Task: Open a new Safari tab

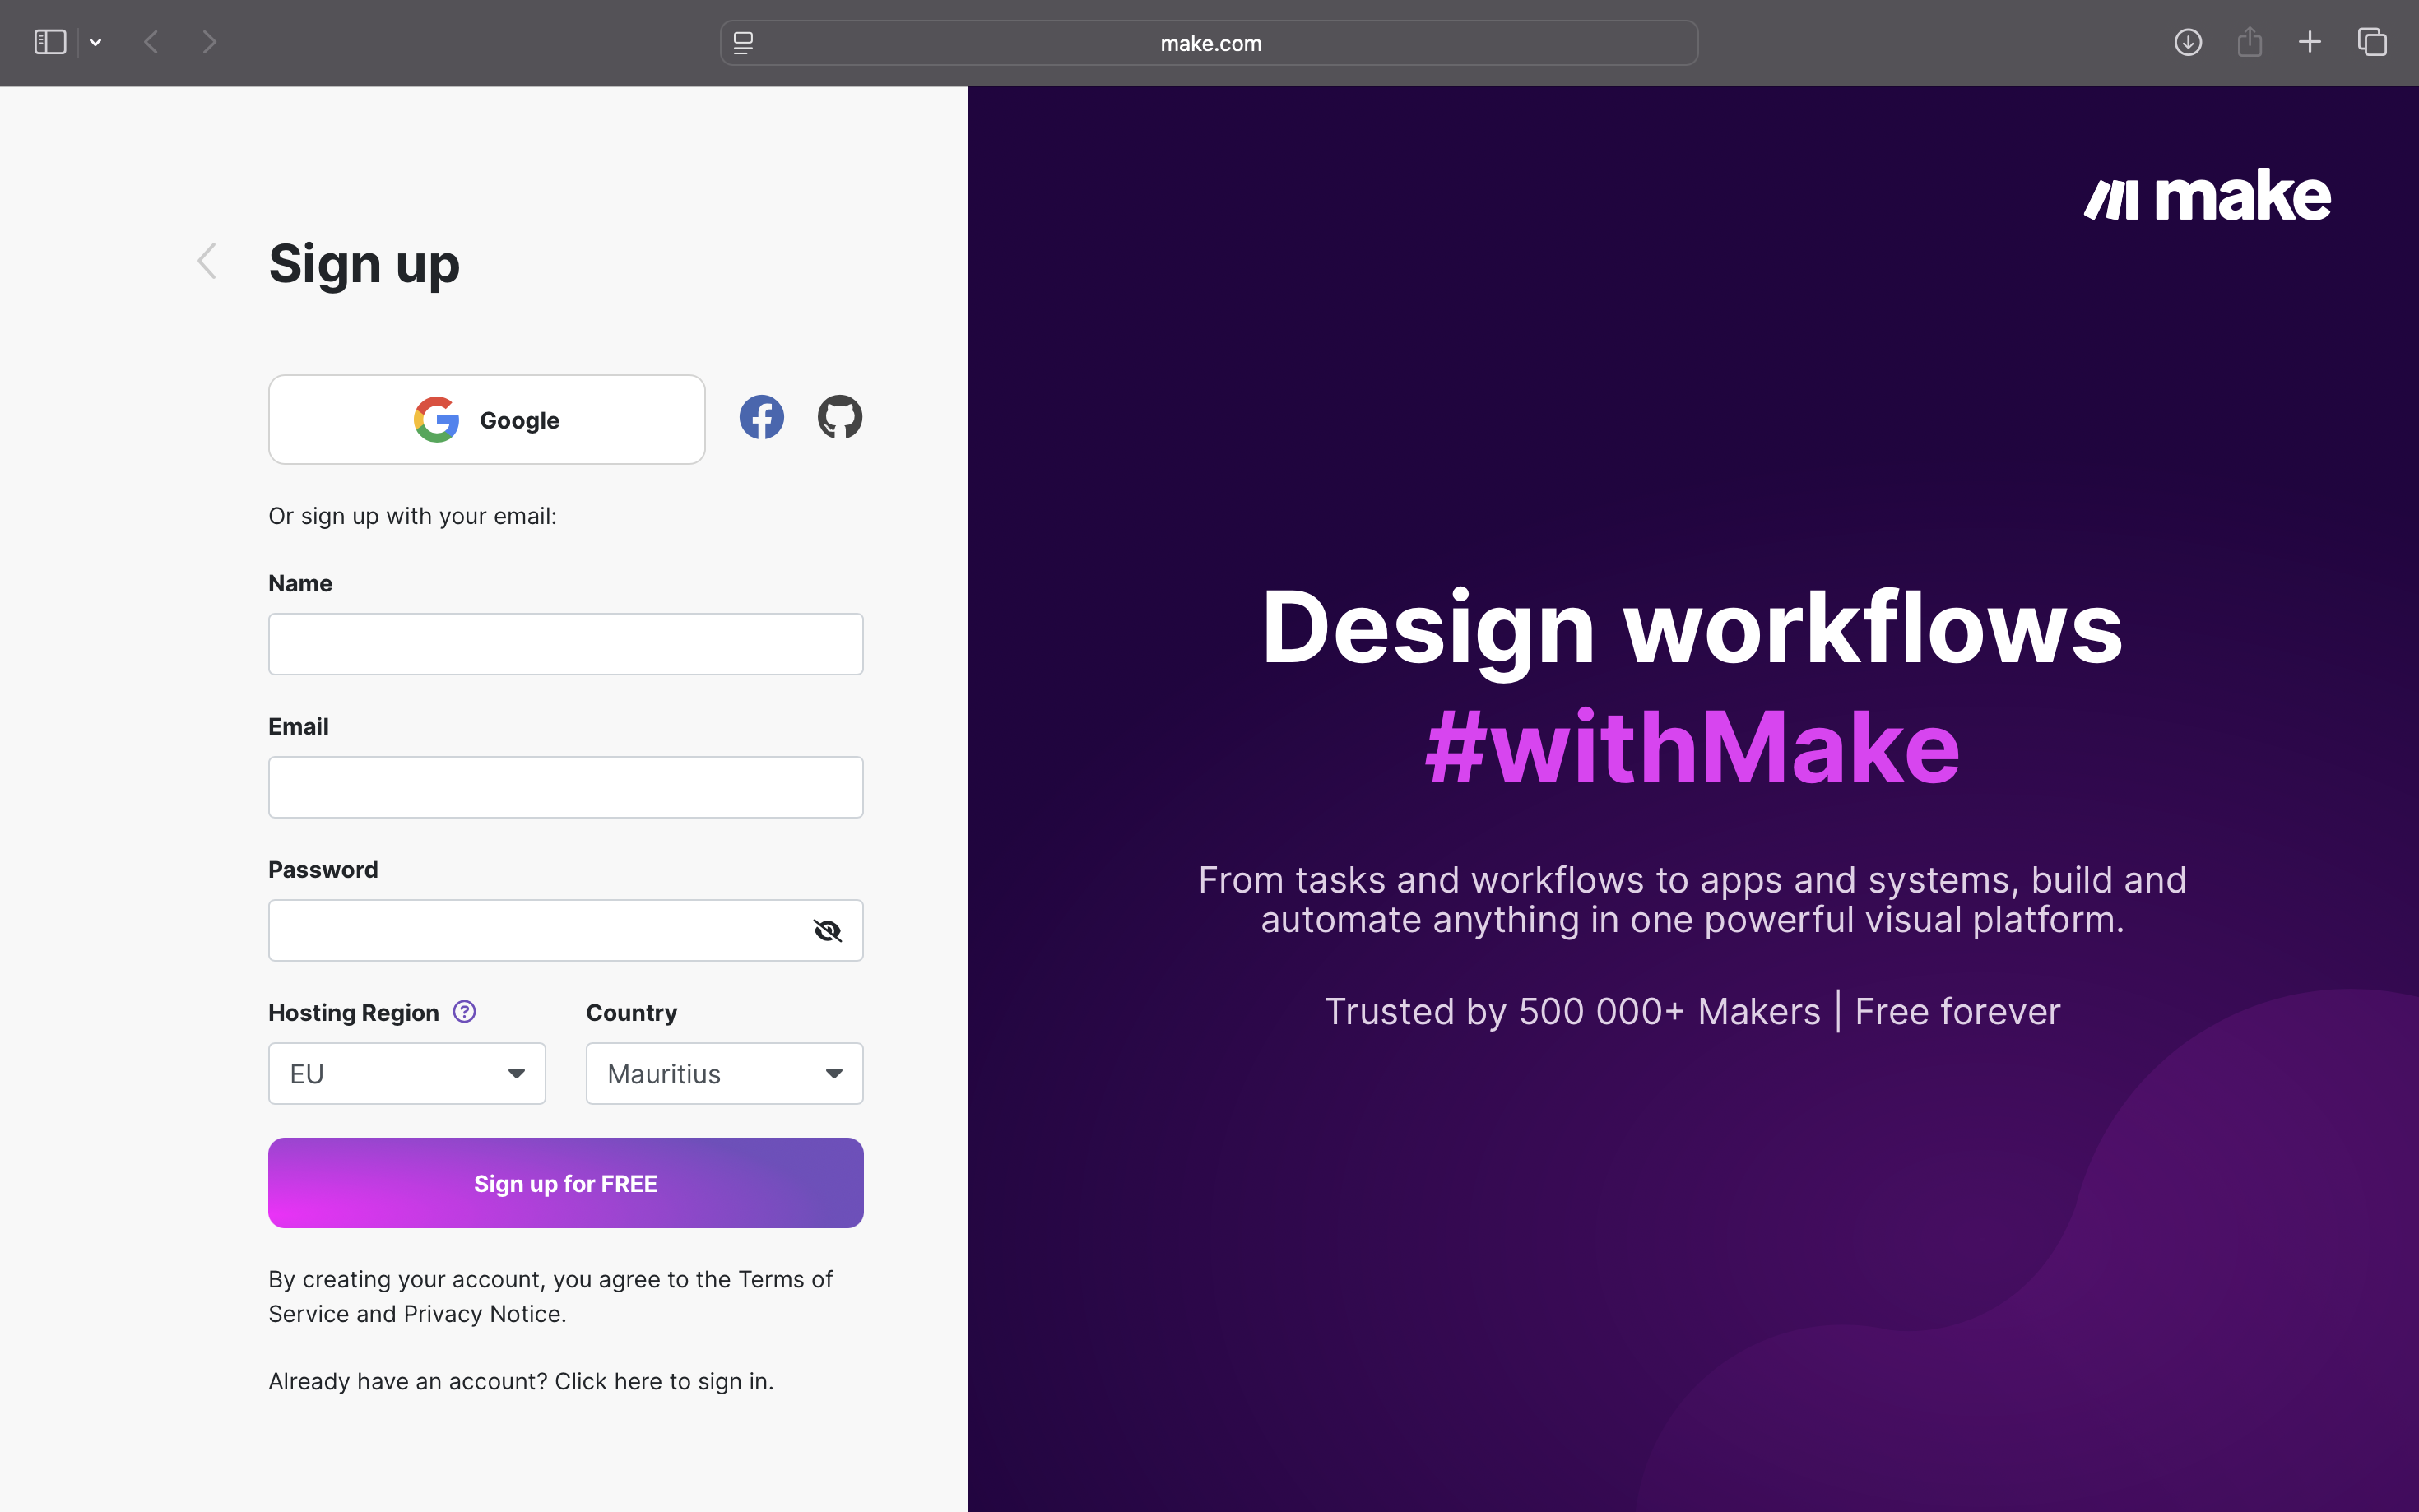Action: 2310,42
